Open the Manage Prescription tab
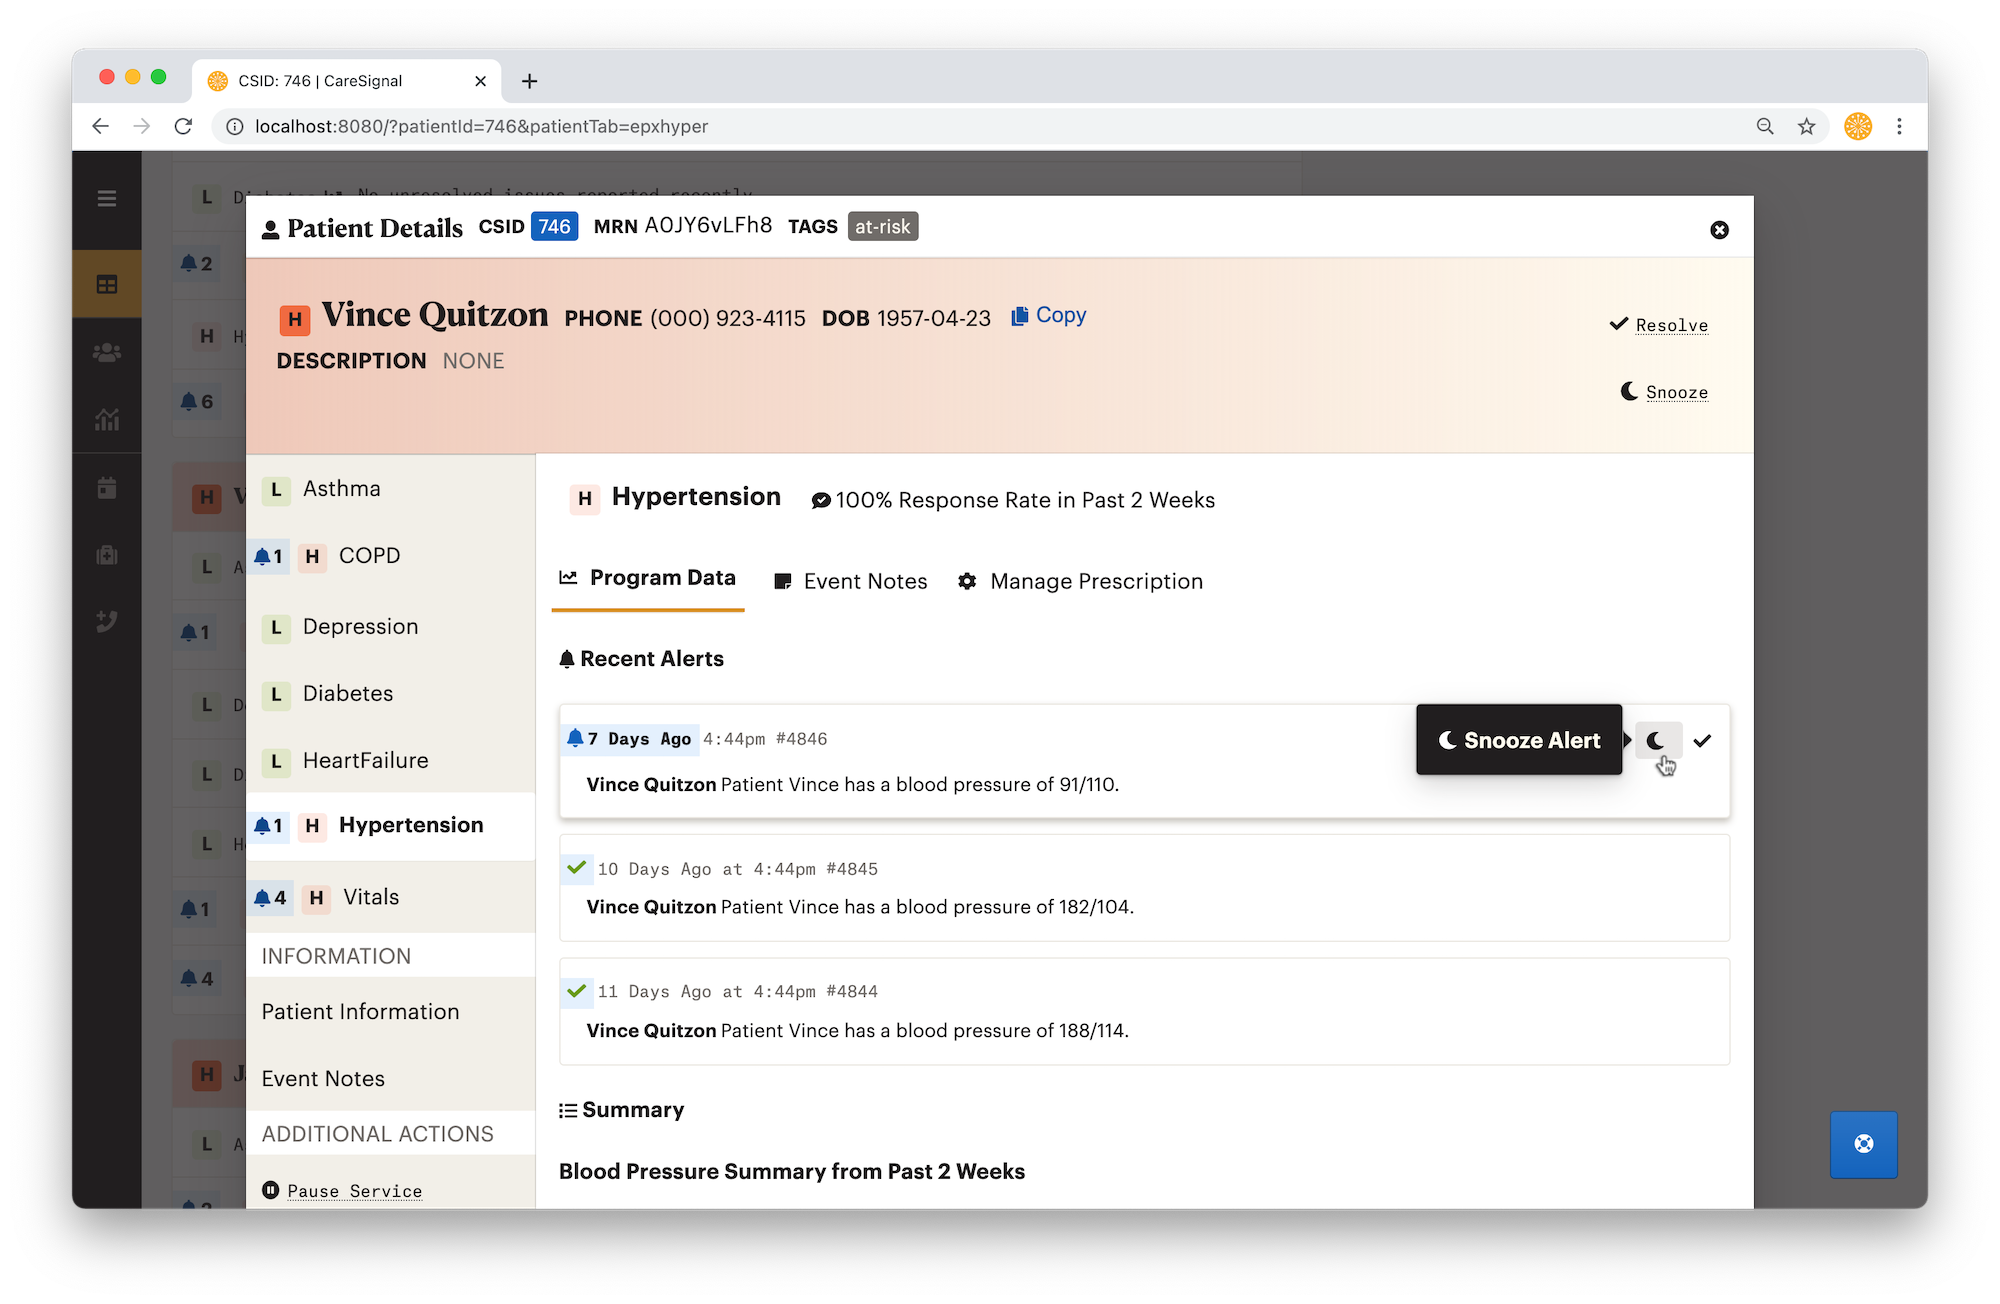Viewport: 2000px width, 1304px height. click(1080, 582)
